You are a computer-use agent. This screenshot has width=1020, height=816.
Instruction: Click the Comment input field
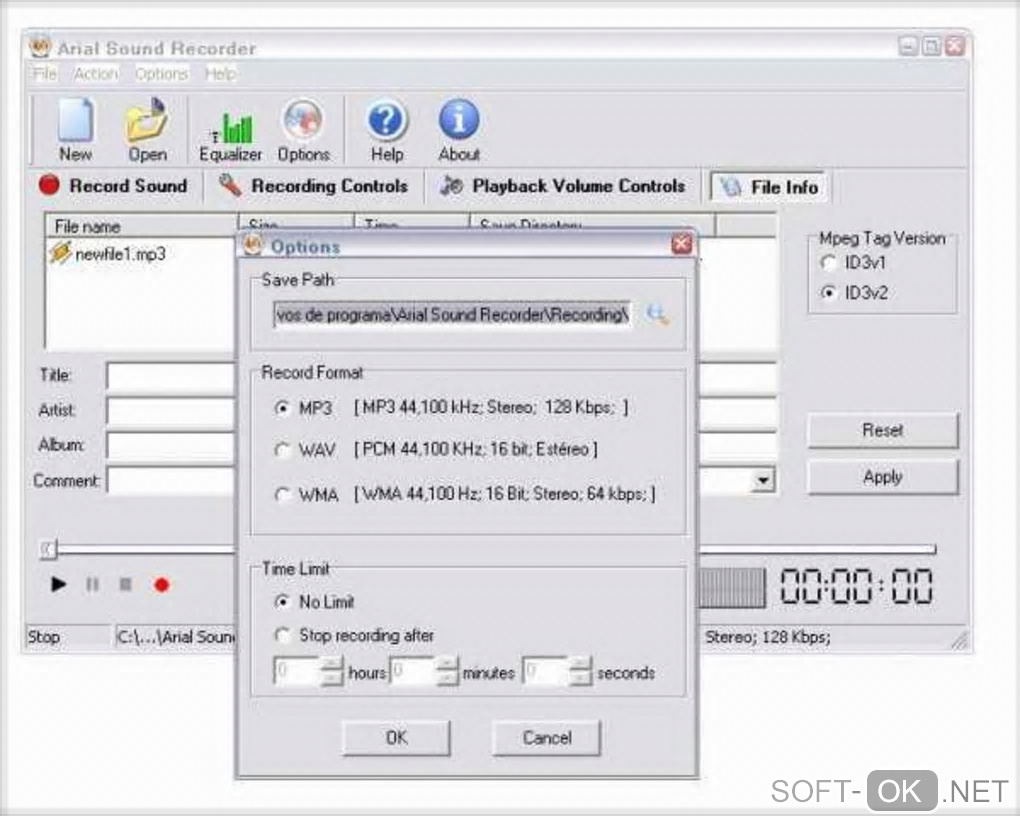171,481
